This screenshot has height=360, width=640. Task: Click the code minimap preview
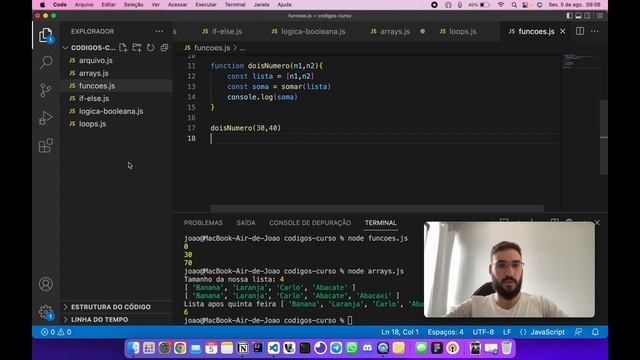pos(580,61)
